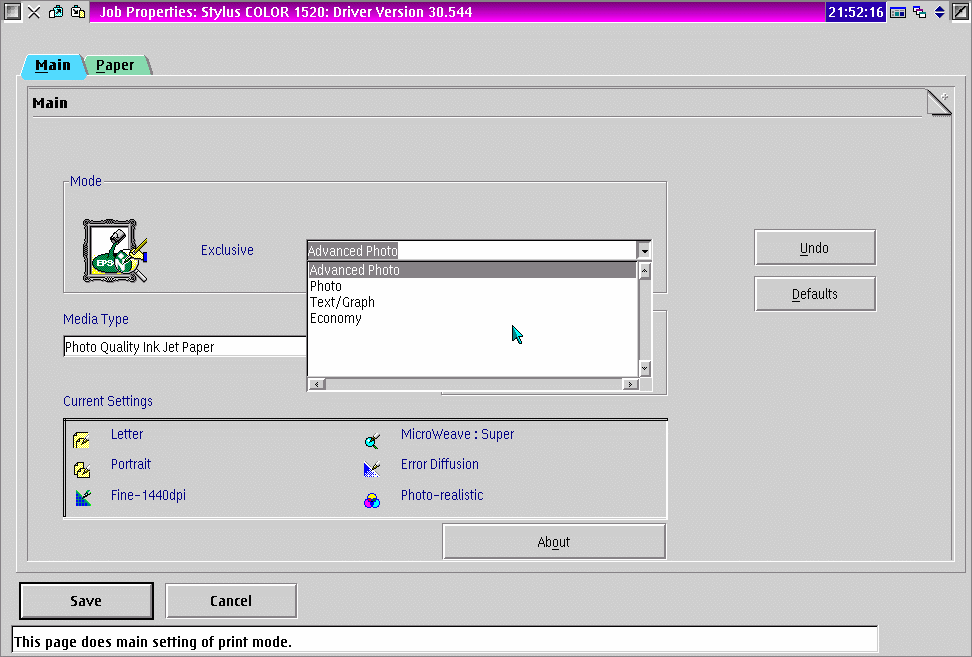This screenshot has height=657, width=972.
Task: Save the job properties
Action: (86, 601)
